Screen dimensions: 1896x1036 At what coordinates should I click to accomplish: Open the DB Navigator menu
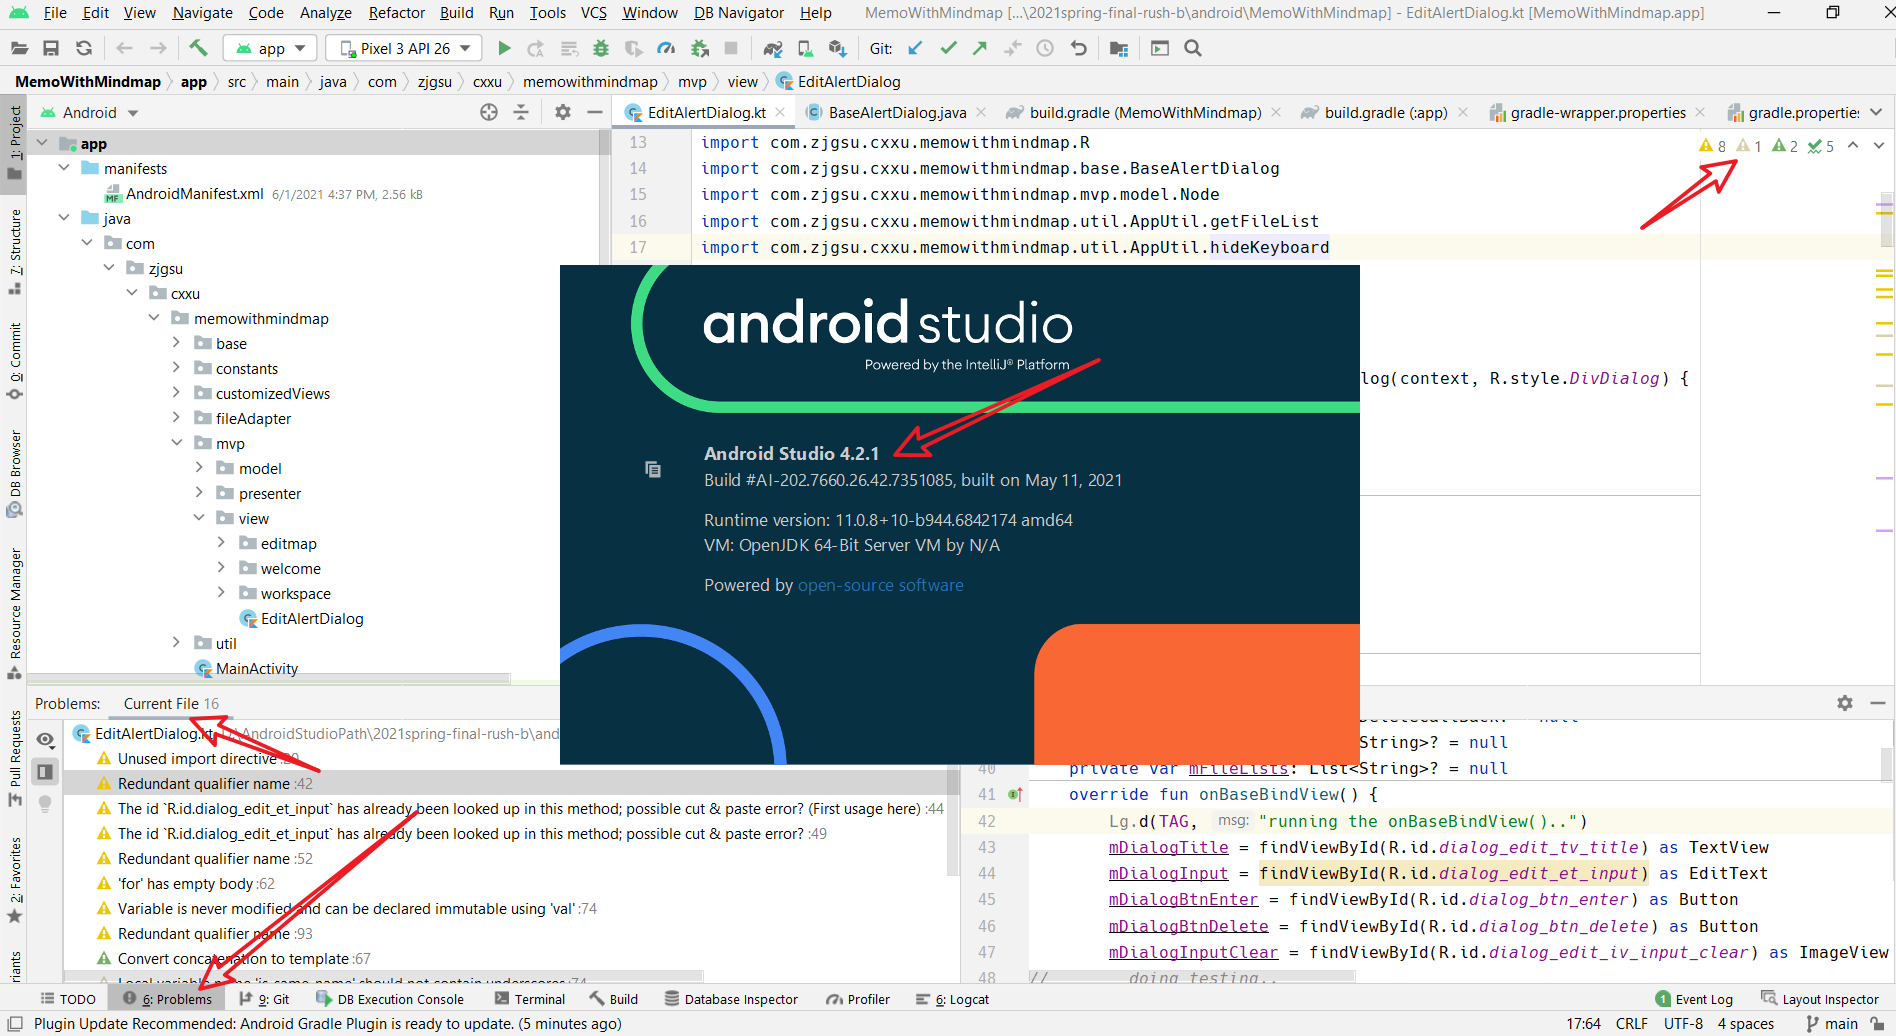739,13
